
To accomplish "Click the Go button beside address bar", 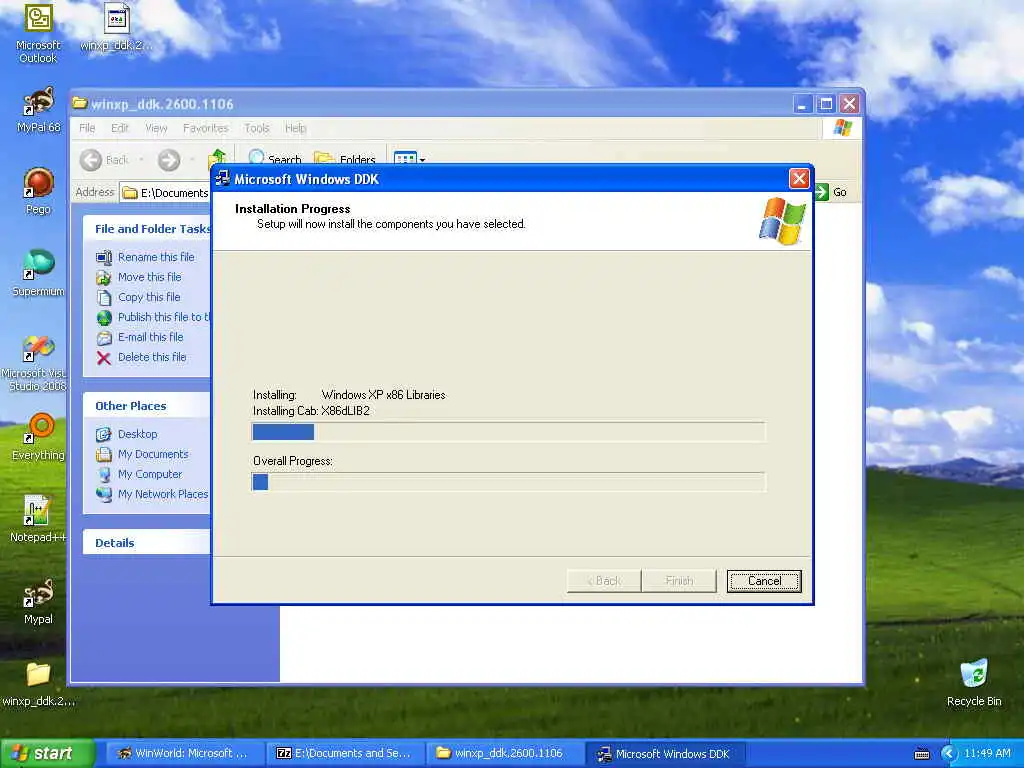I will point(831,192).
